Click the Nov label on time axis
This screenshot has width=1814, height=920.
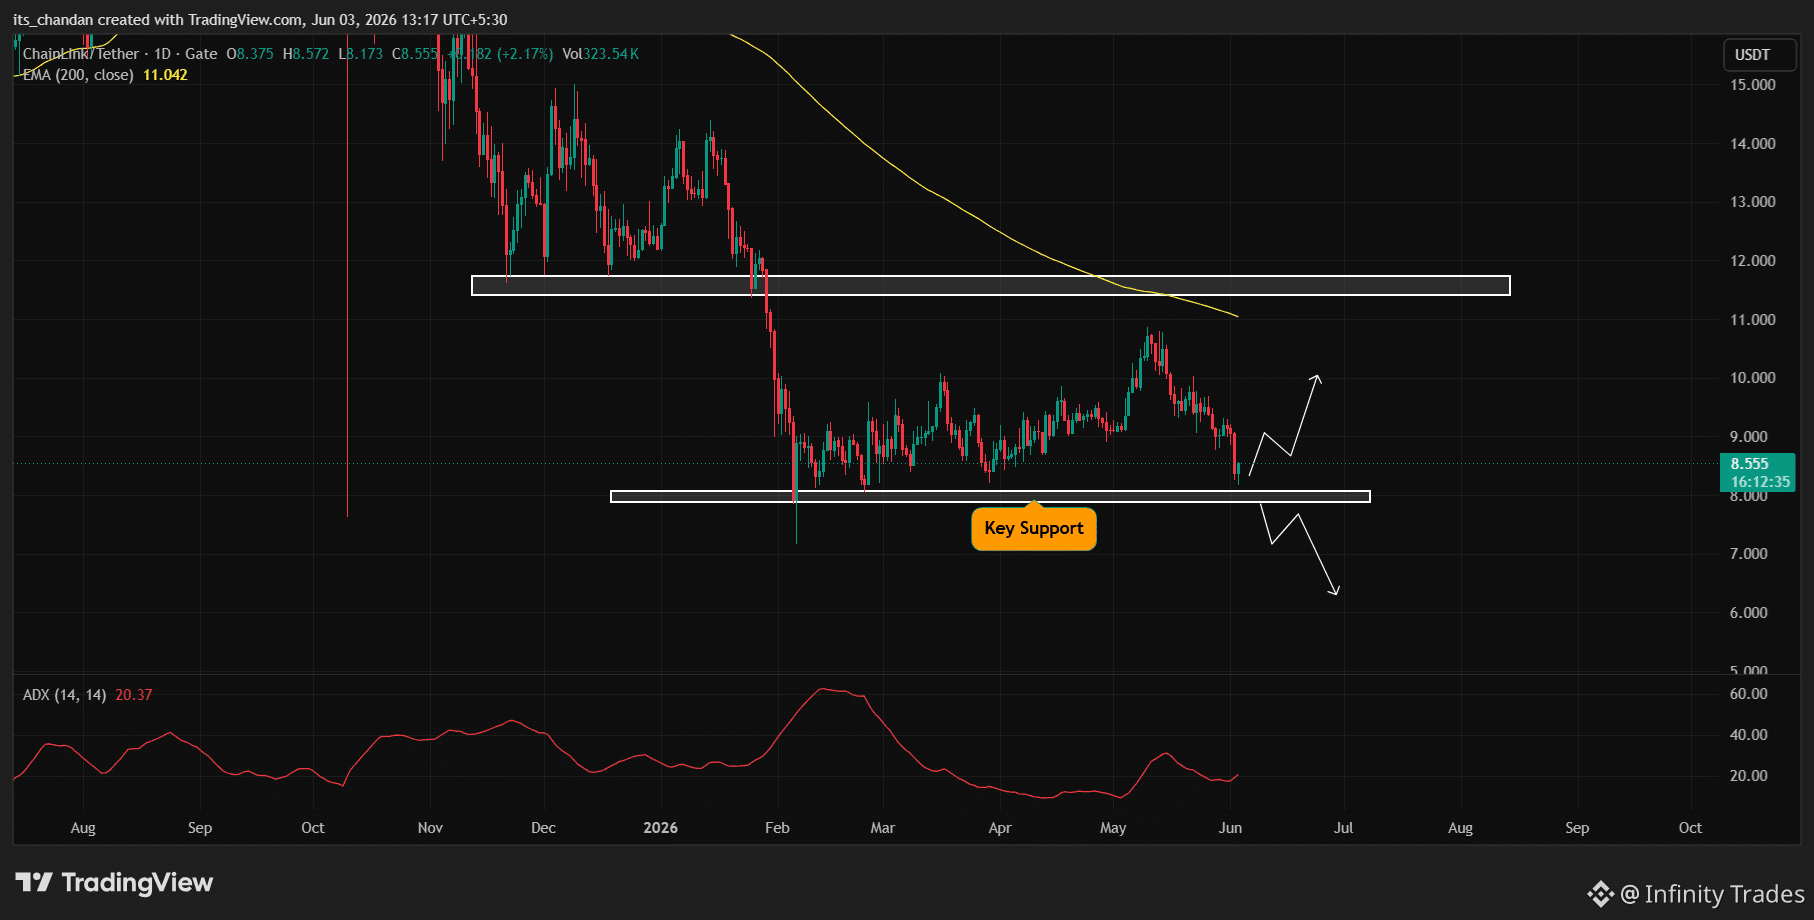(430, 828)
